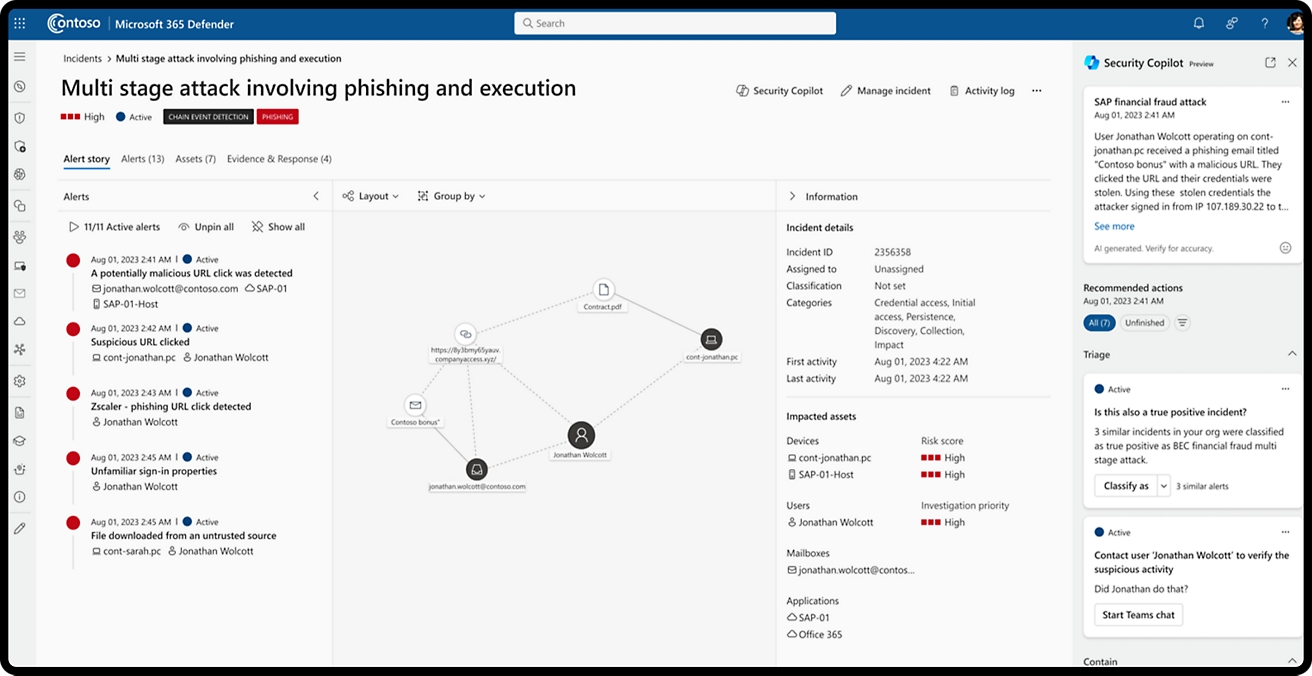1312x676 pixels.
Task: Open the learning hub graduation cap icon
Action: 19,440
